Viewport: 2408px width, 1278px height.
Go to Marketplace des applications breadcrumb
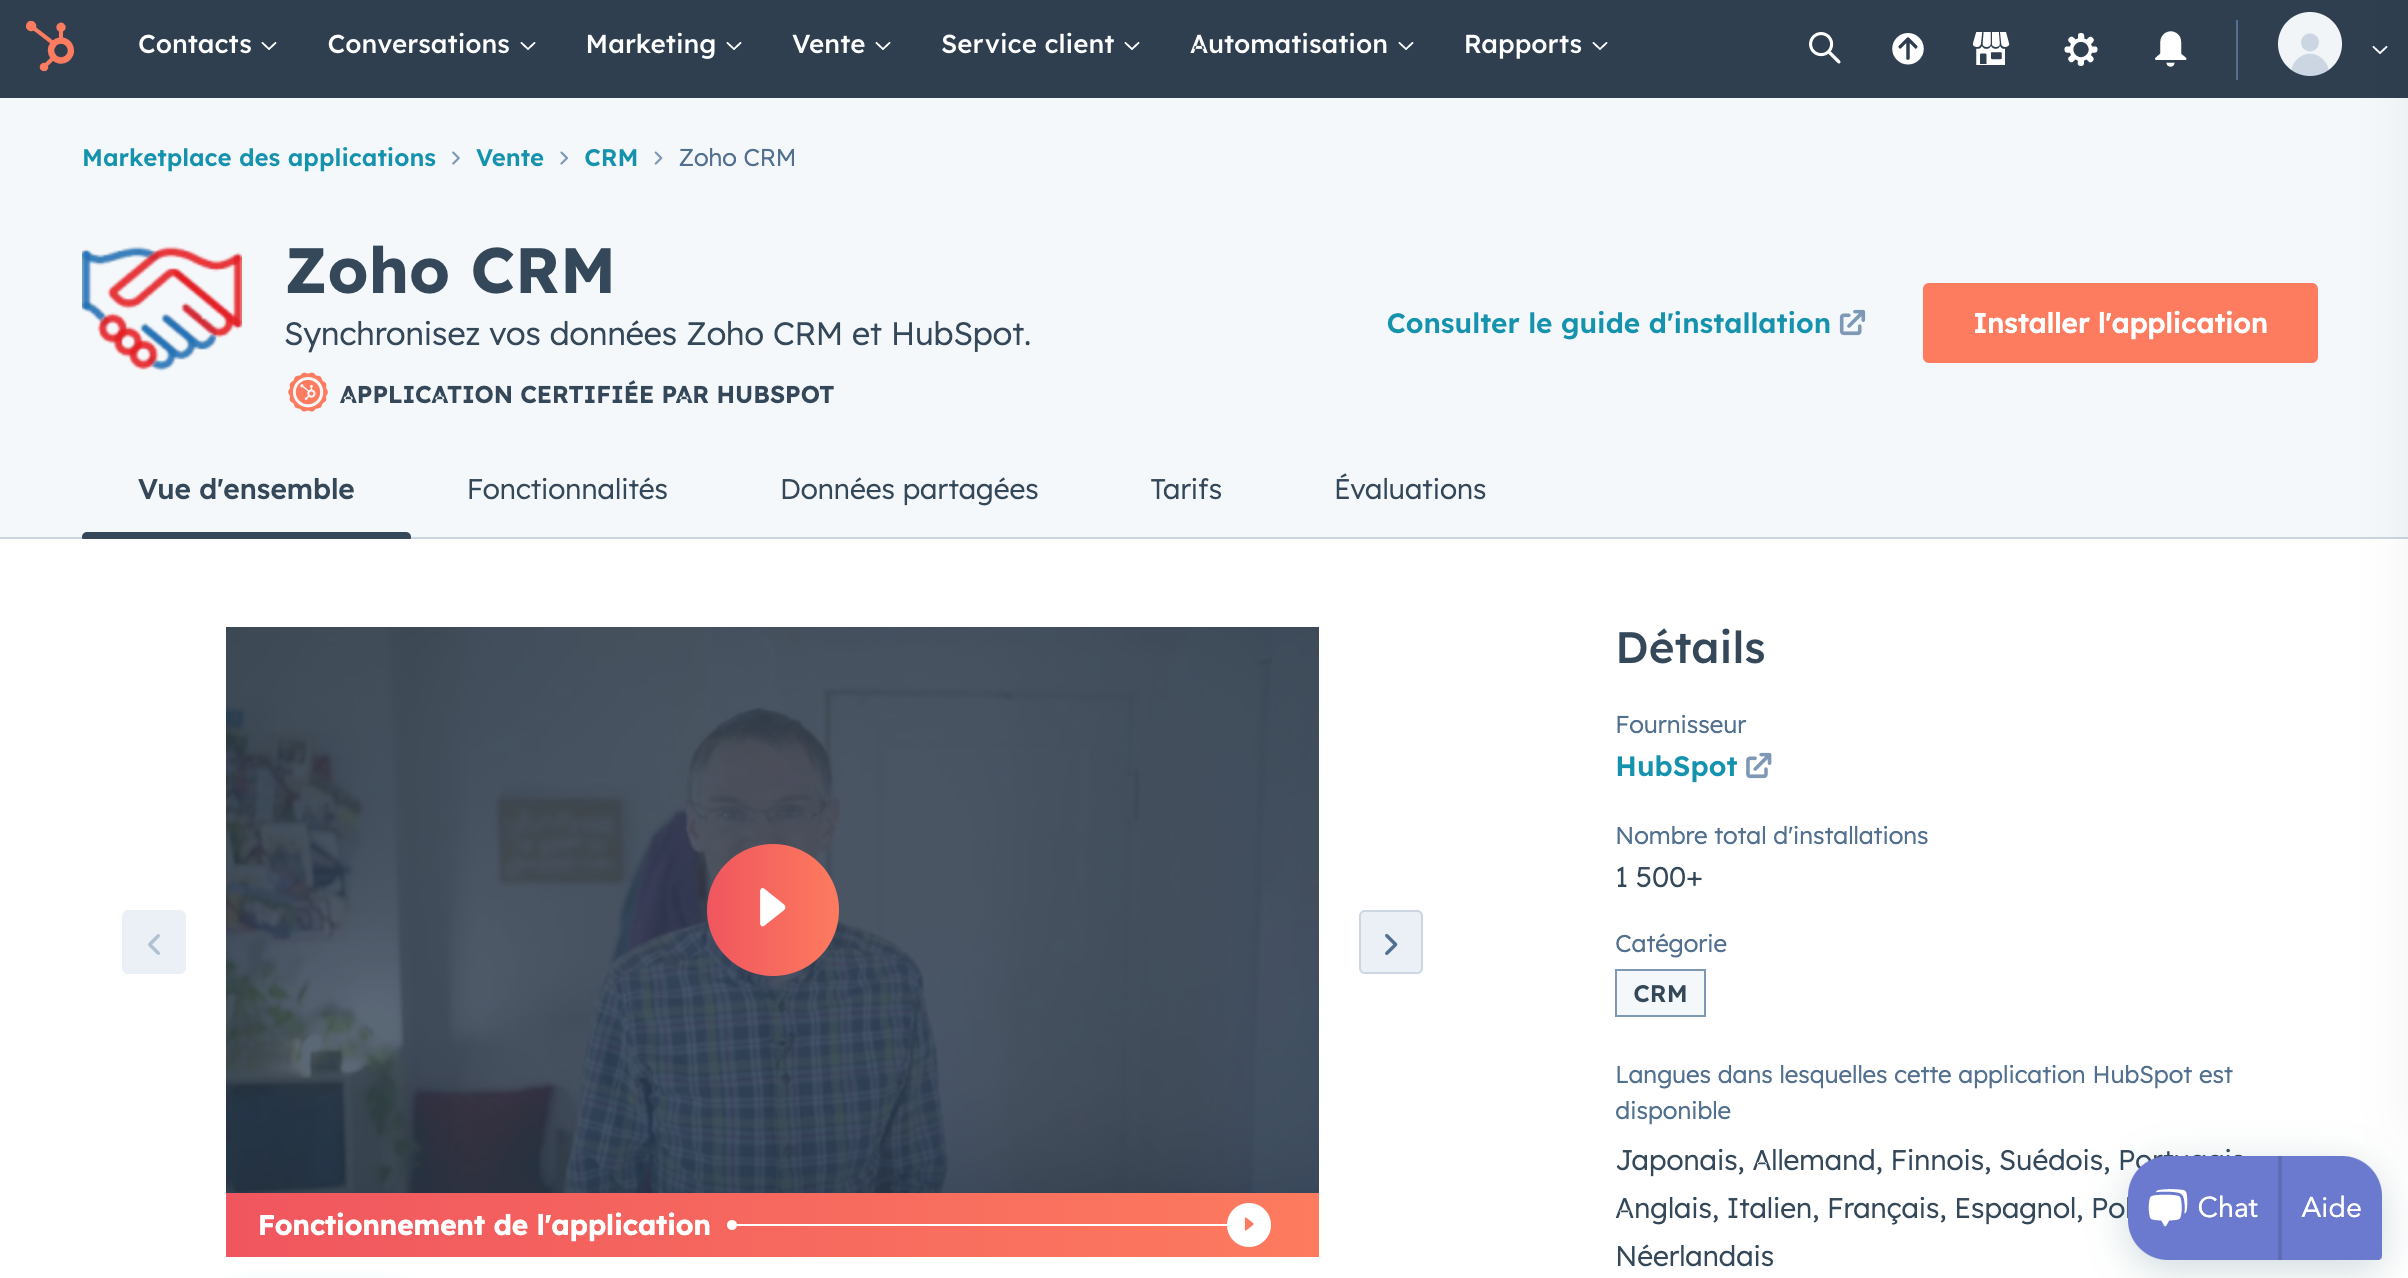[259, 158]
